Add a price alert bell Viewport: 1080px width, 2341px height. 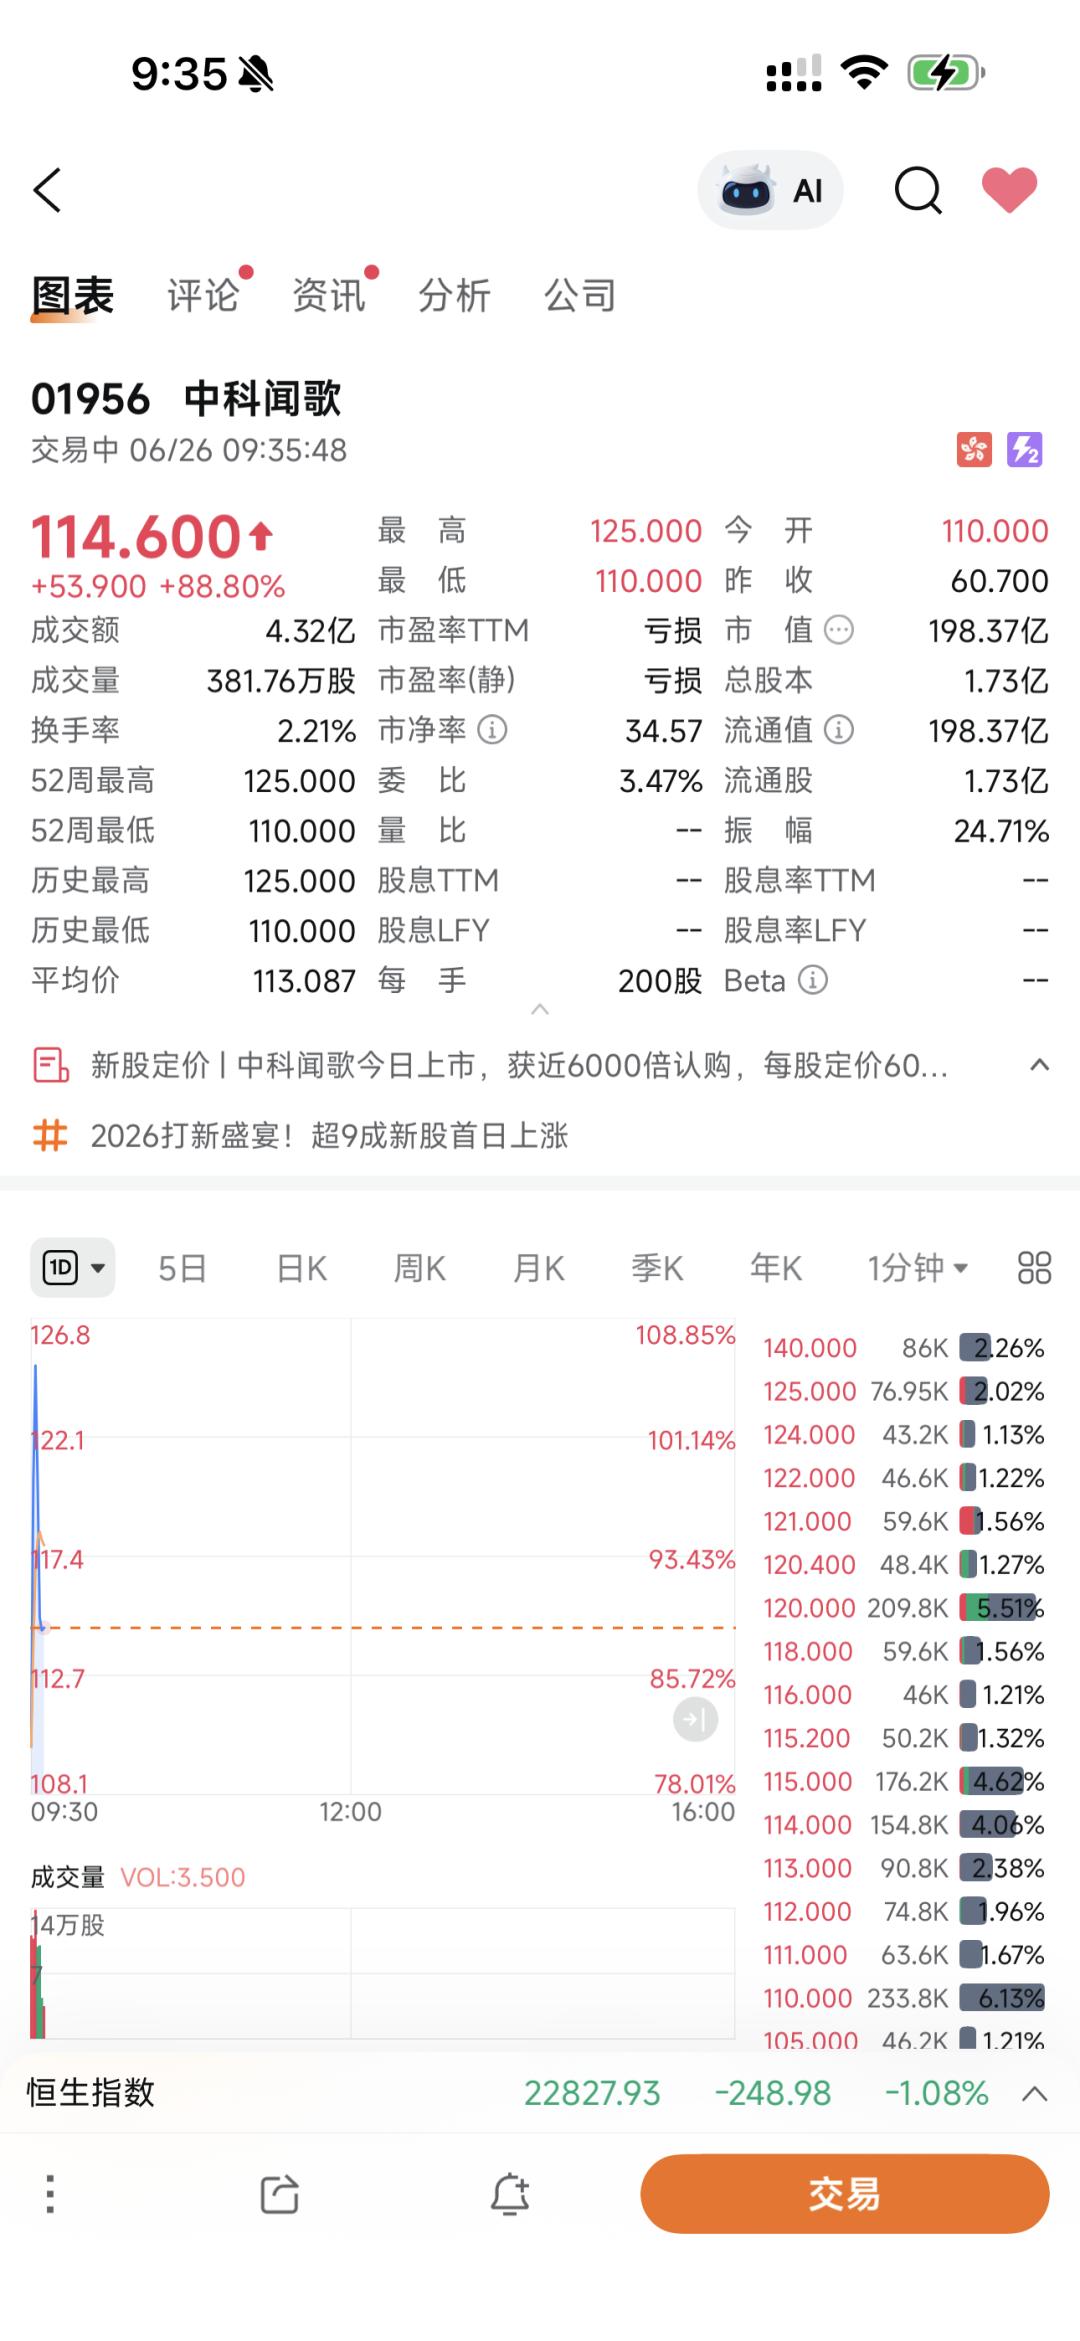click(x=510, y=2194)
